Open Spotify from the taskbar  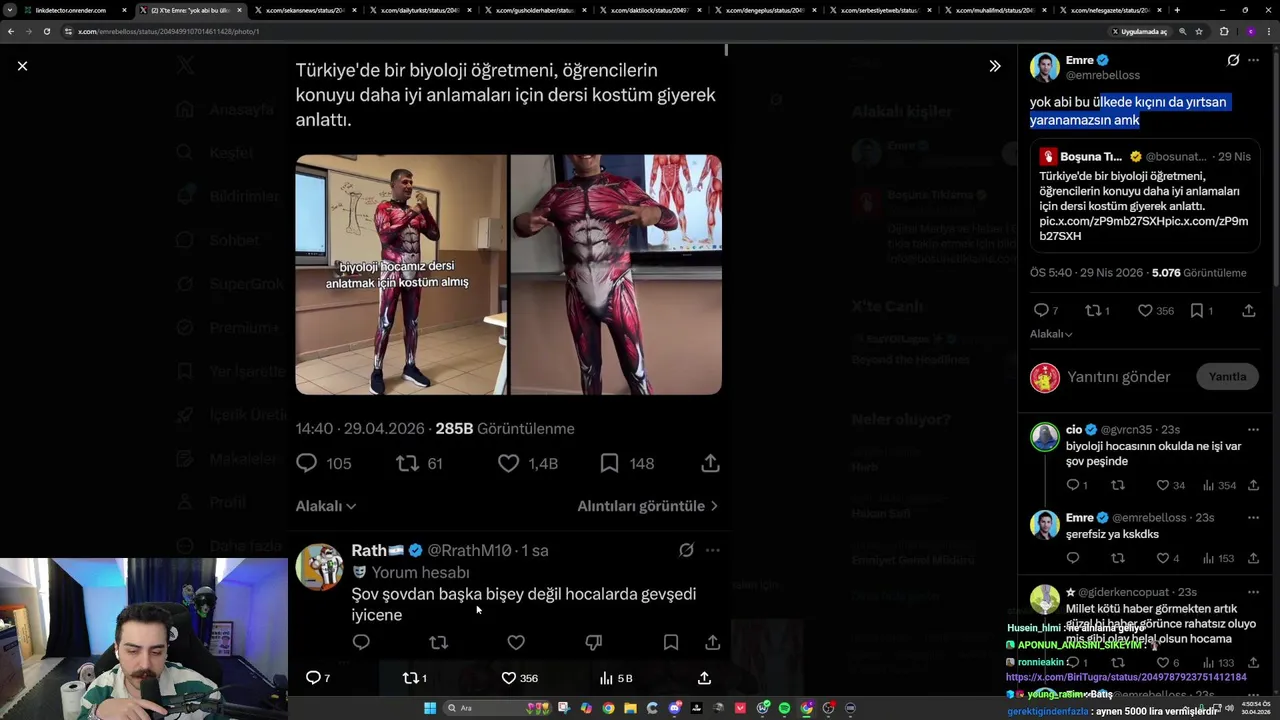[x=784, y=708]
